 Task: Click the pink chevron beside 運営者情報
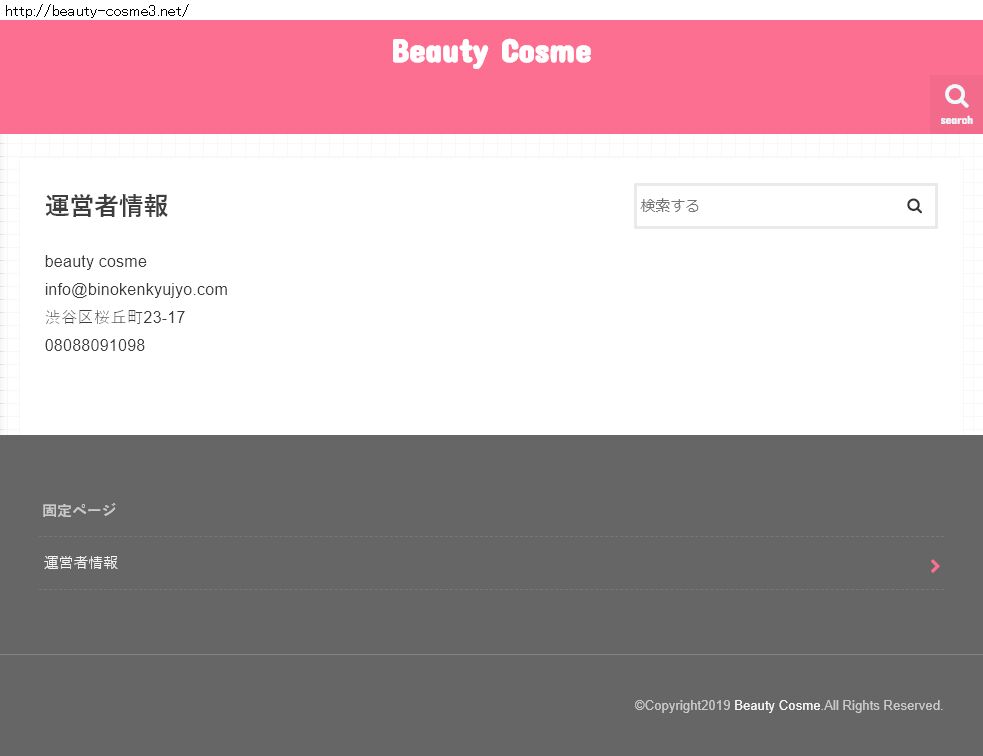coord(935,566)
